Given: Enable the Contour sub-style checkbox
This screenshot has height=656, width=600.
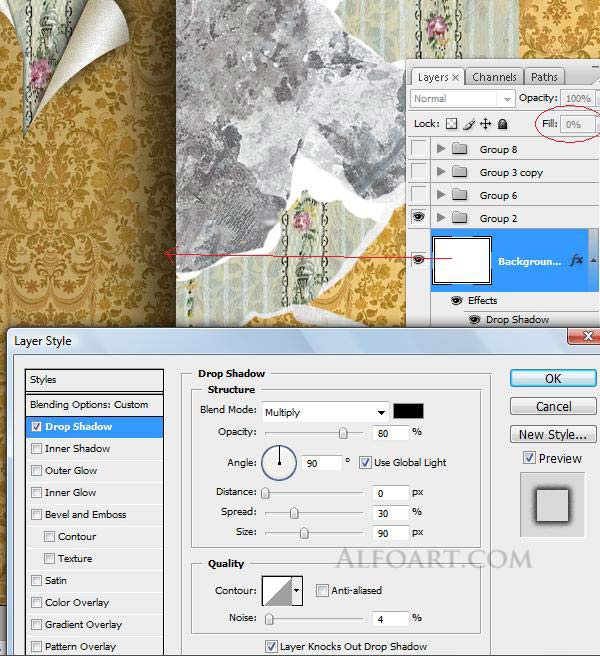Looking at the screenshot, I should [49, 536].
